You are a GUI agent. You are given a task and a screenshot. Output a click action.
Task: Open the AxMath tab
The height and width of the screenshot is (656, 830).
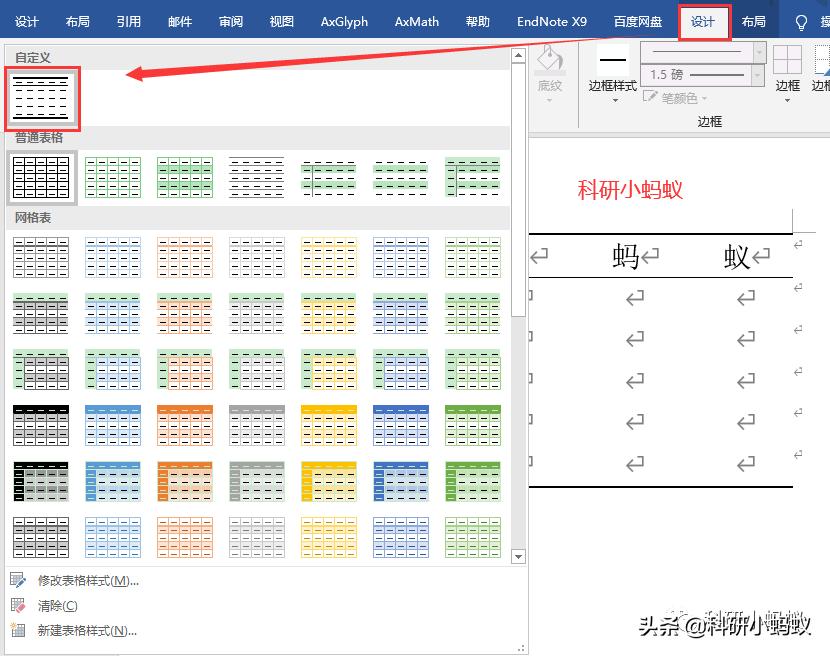(417, 22)
